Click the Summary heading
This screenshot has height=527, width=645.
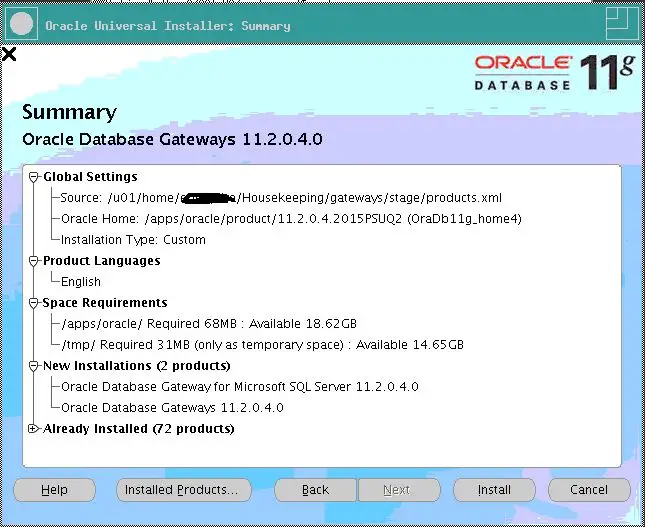70,112
